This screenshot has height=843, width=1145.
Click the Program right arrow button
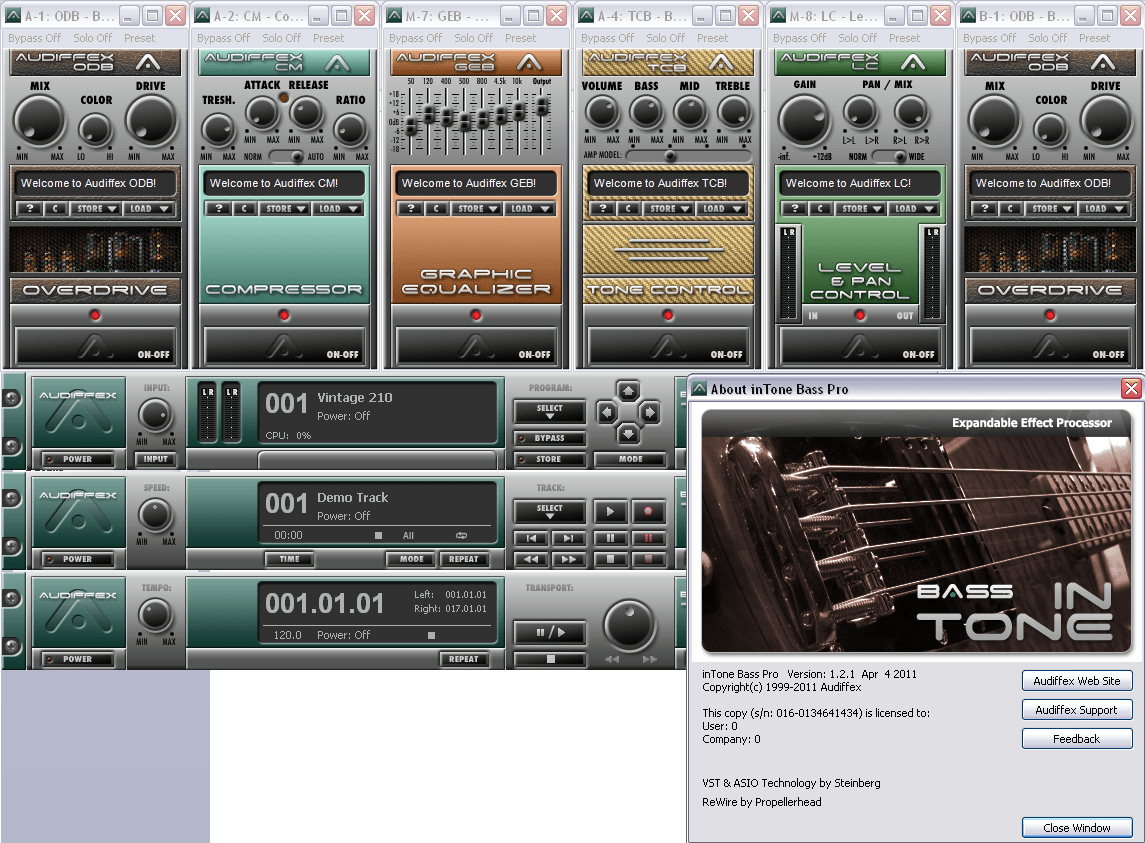[x=649, y=412]
